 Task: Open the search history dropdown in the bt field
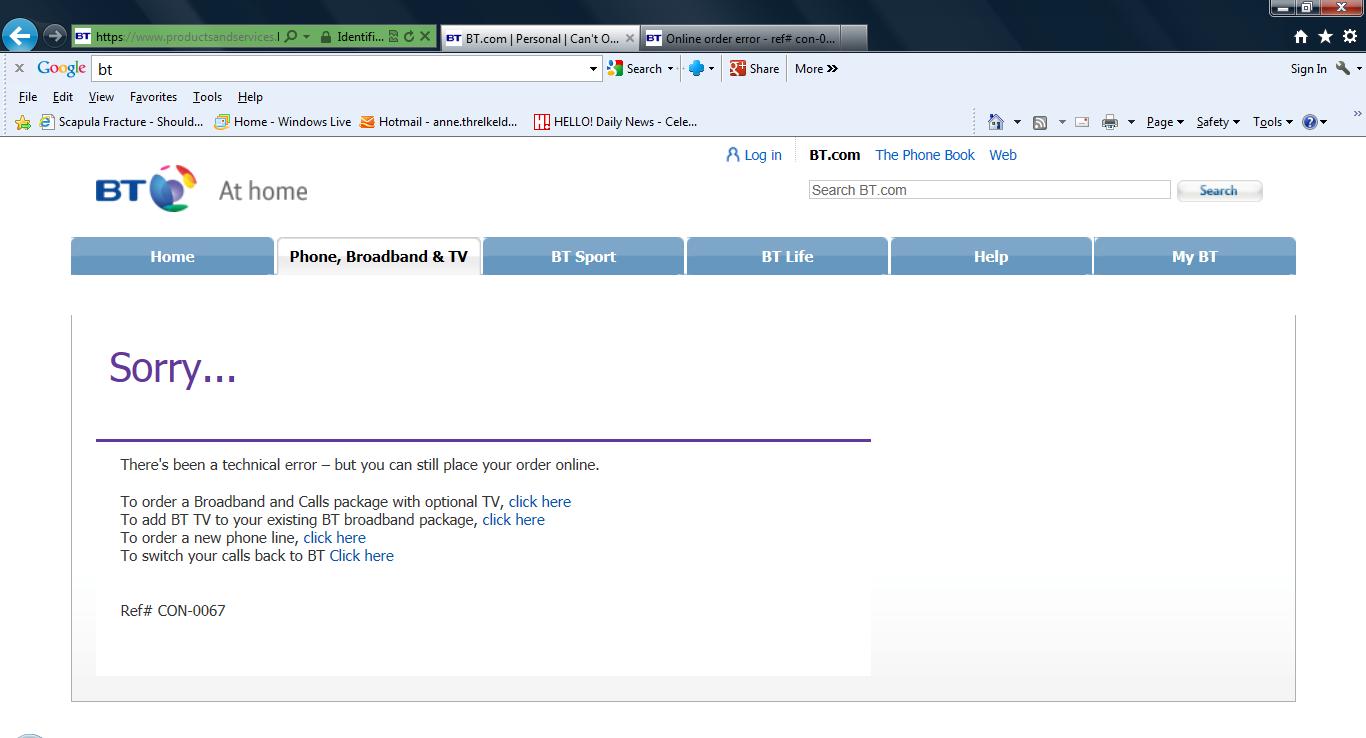click(x=591, y=68)
